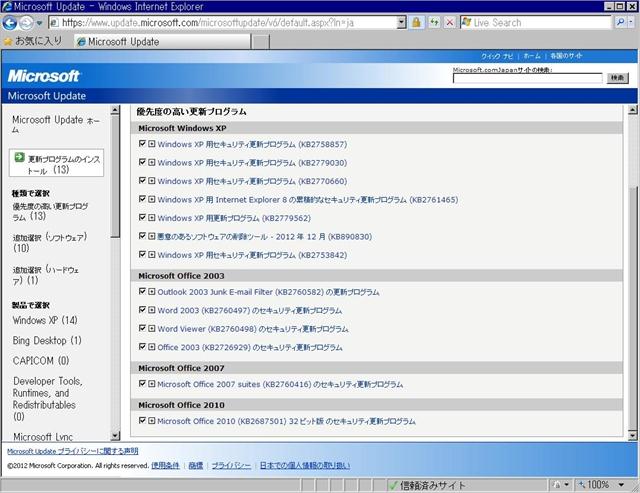Expand details for KB2770660 update

(x=151, y=180)
